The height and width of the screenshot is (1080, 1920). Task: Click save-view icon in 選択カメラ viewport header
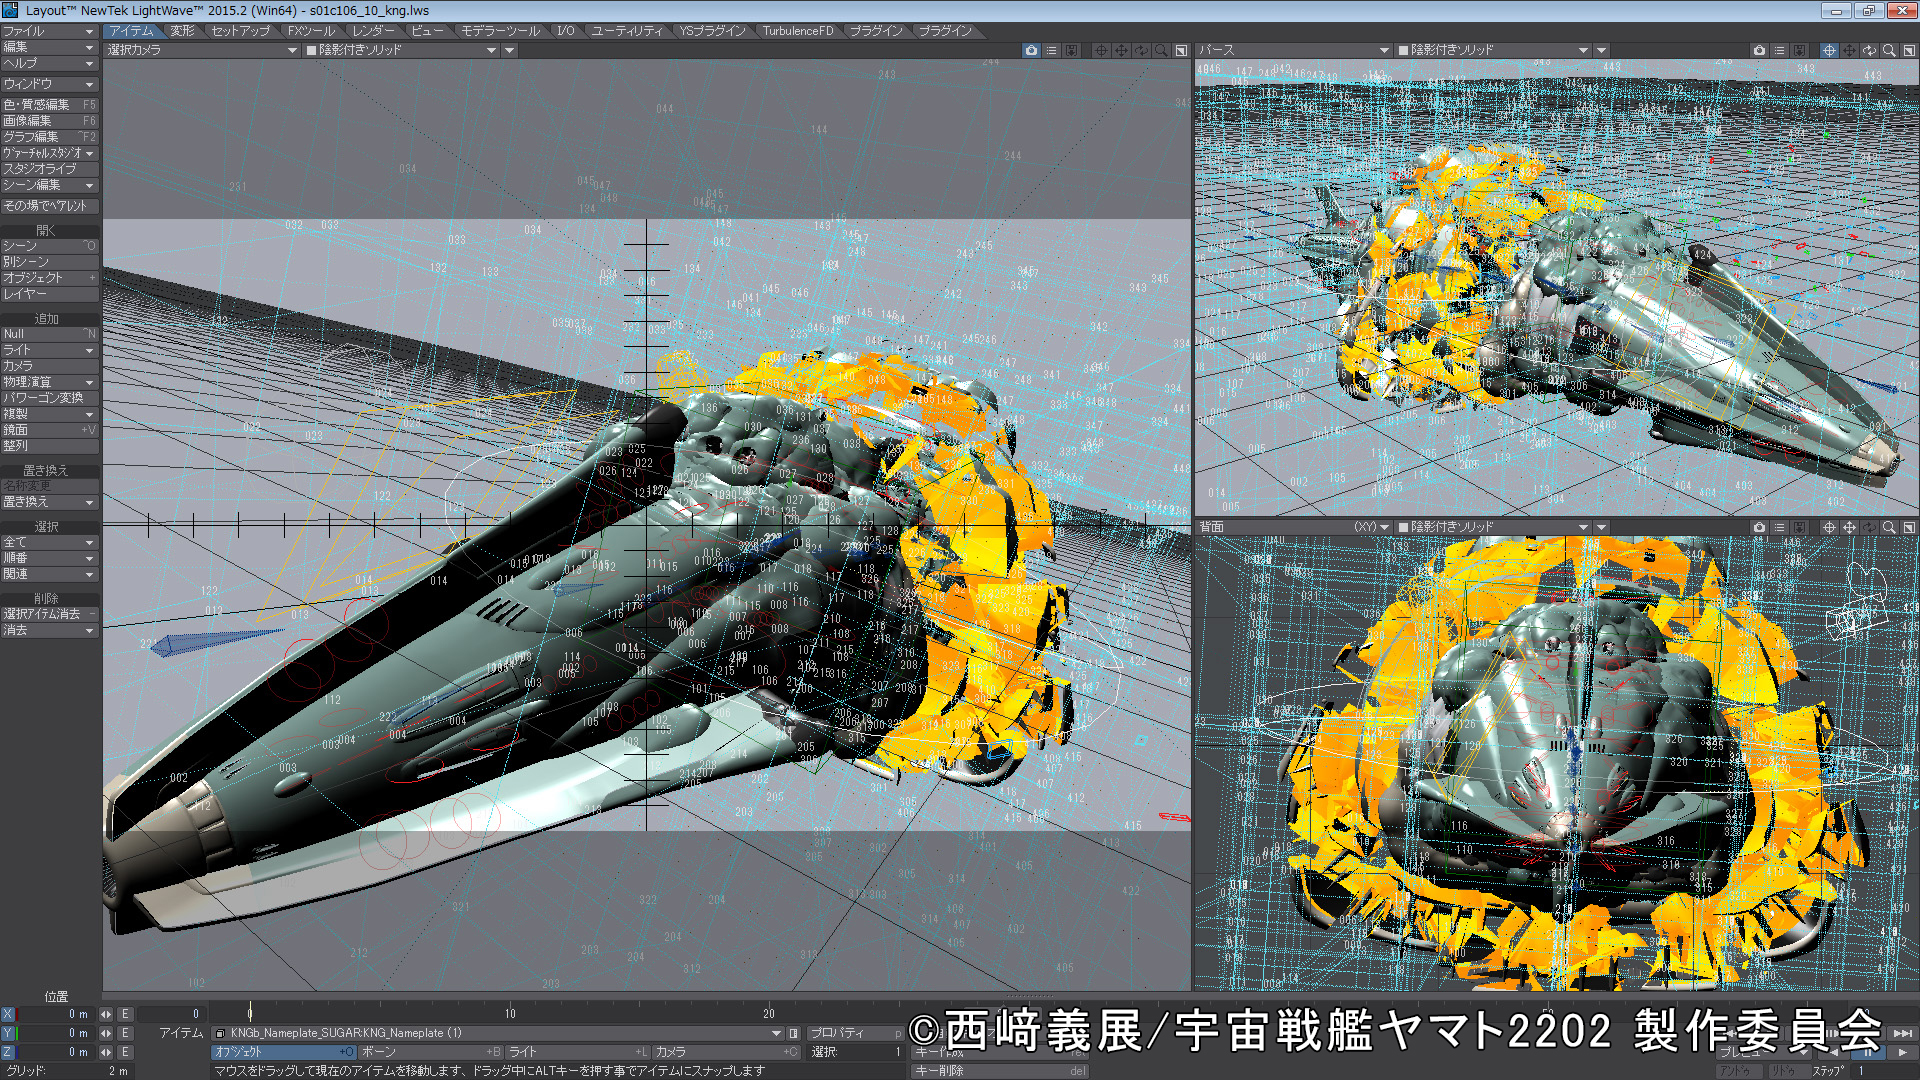pos(1071,50)
